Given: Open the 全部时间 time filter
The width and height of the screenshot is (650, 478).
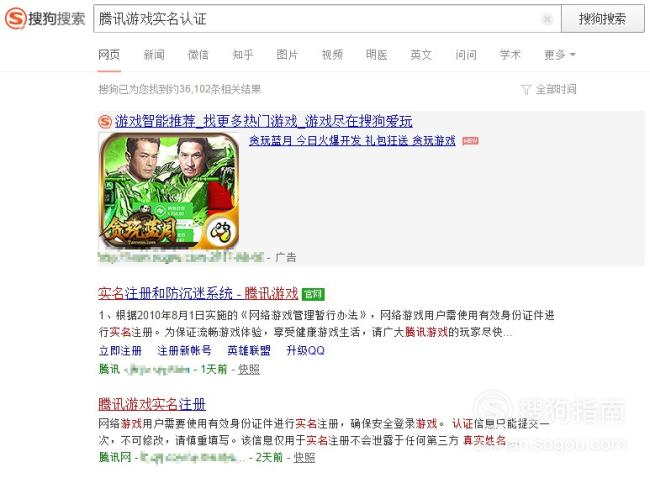Looking at the screenshot, I should pos(548,89).
